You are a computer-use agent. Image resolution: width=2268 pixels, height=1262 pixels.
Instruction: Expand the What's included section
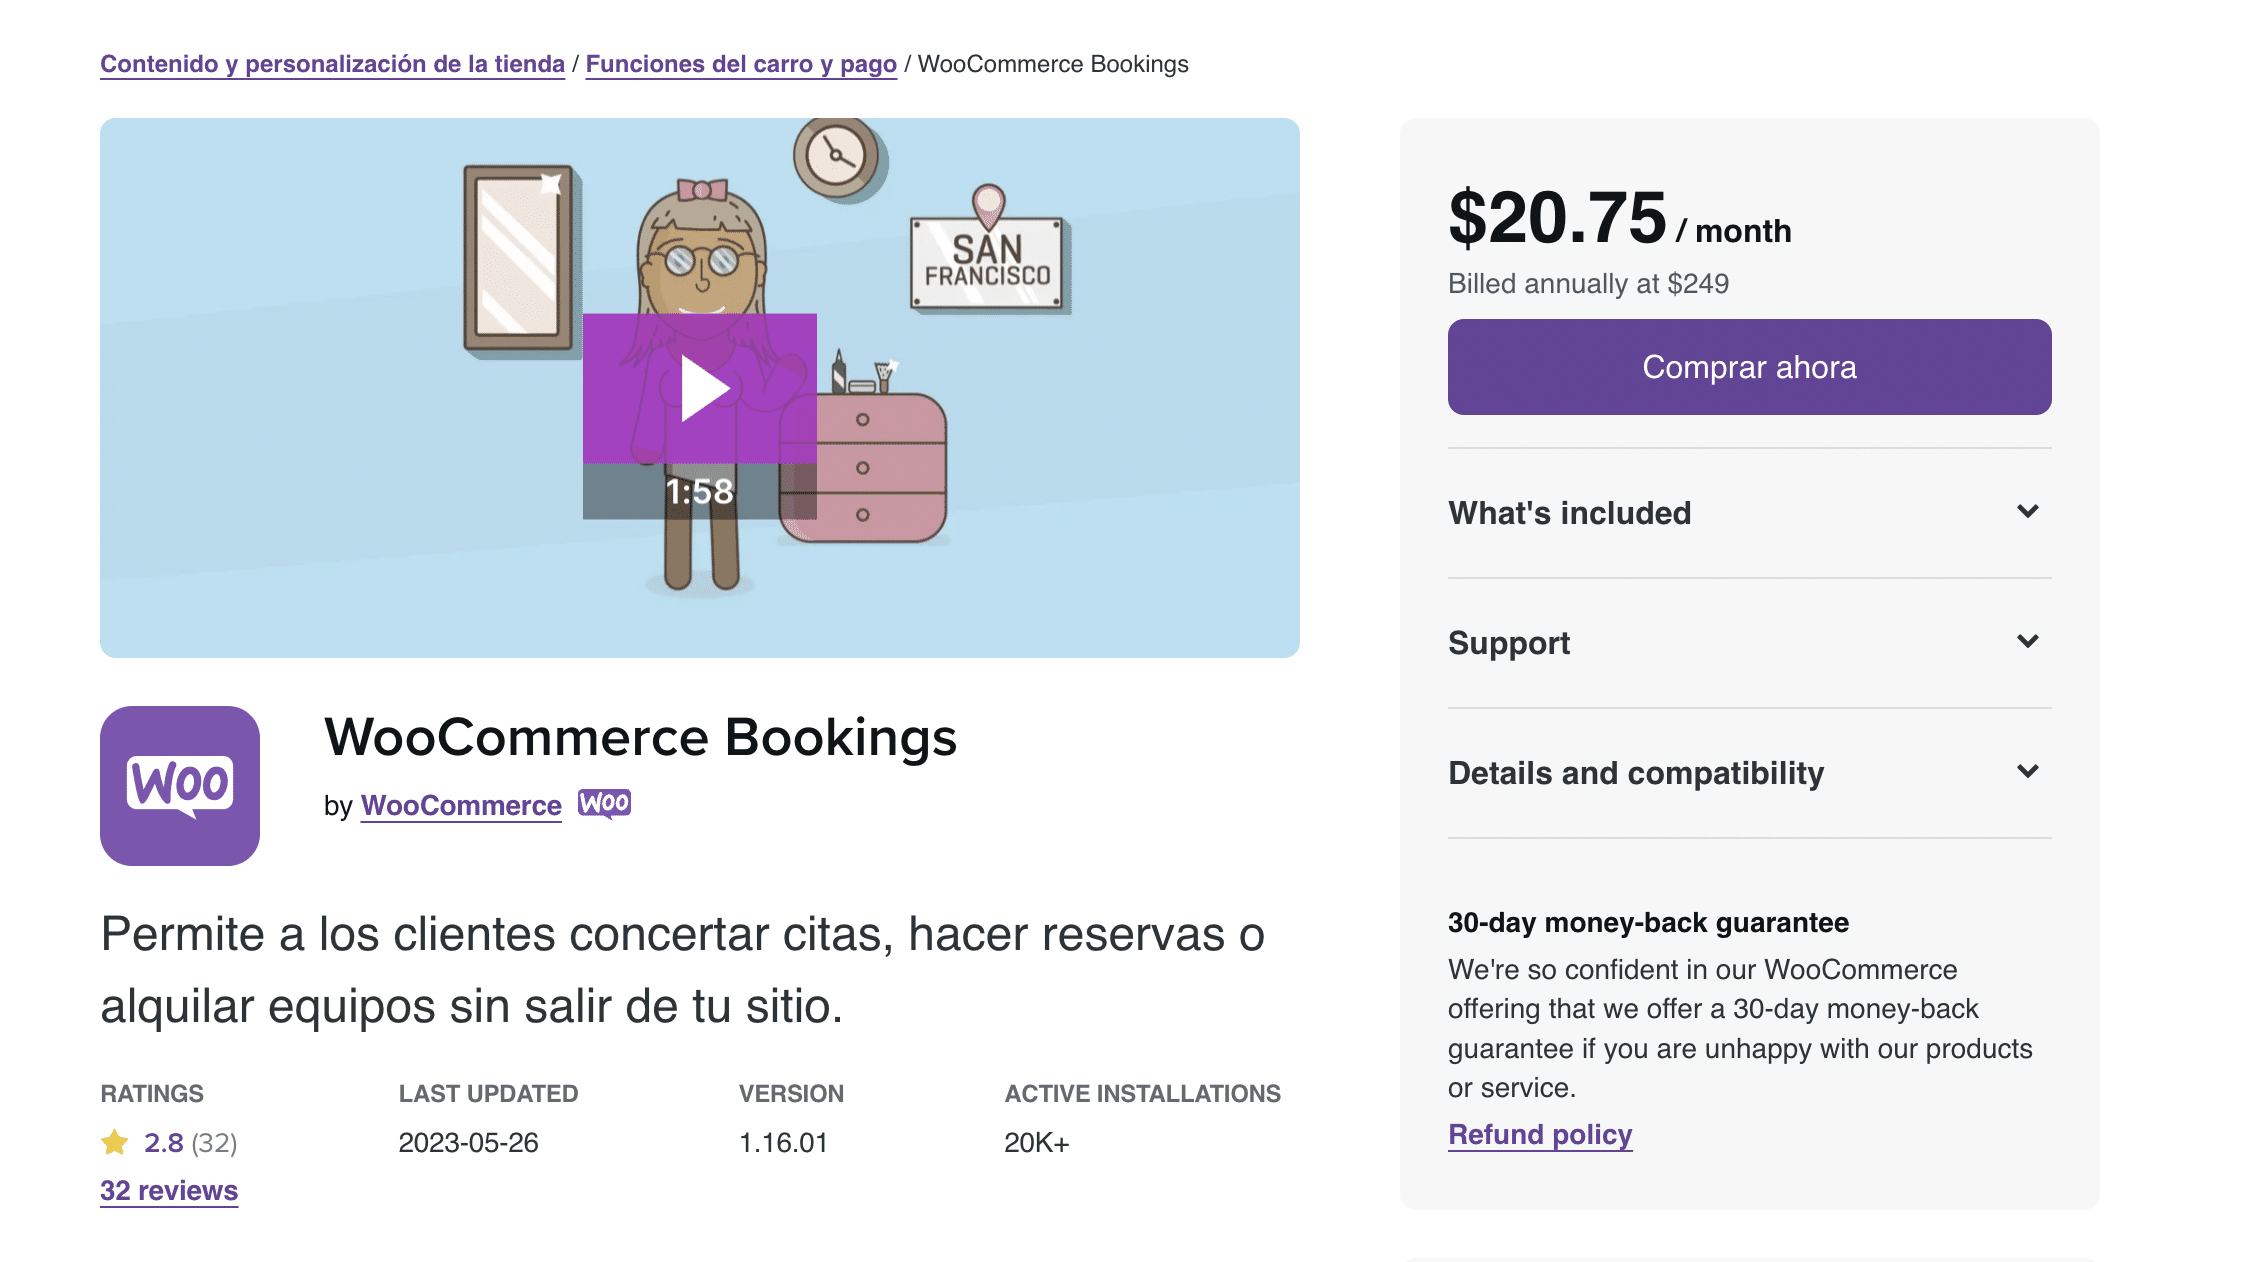1750,513
